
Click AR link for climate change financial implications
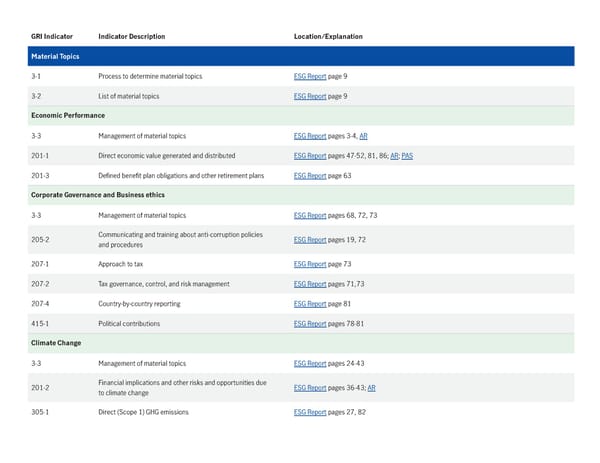pyautogui.click(x=371, y=388)
